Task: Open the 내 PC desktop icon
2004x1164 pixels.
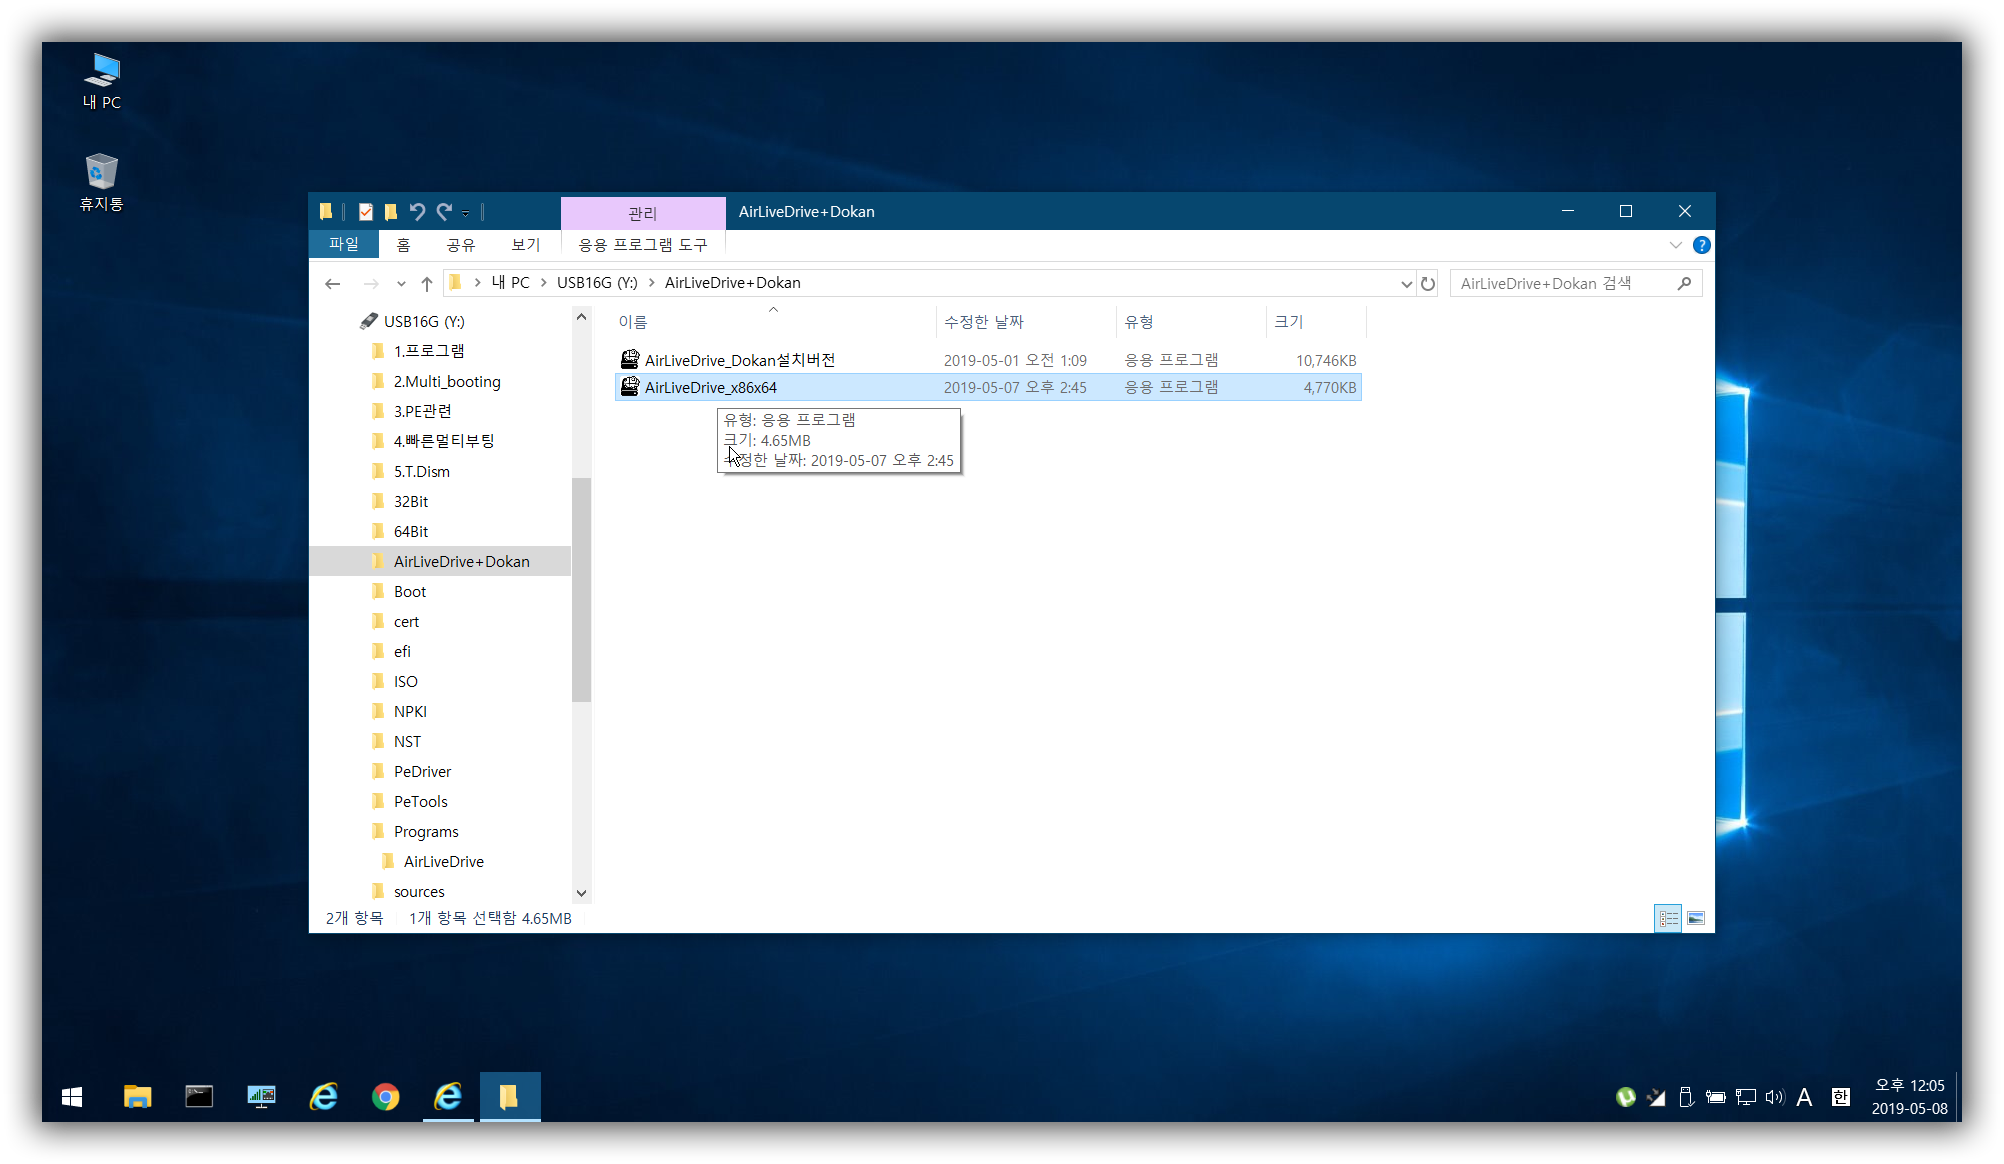Action: 101,81
